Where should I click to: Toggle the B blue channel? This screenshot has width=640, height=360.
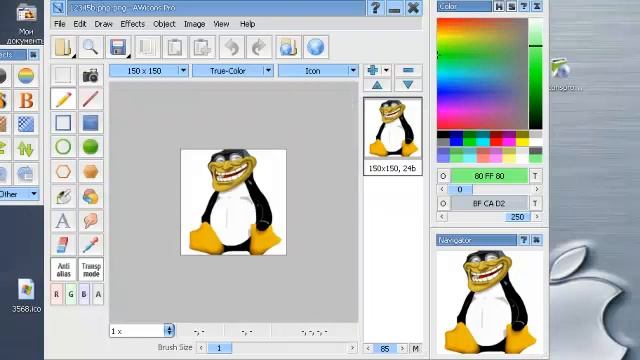click(x=84, y=294)
